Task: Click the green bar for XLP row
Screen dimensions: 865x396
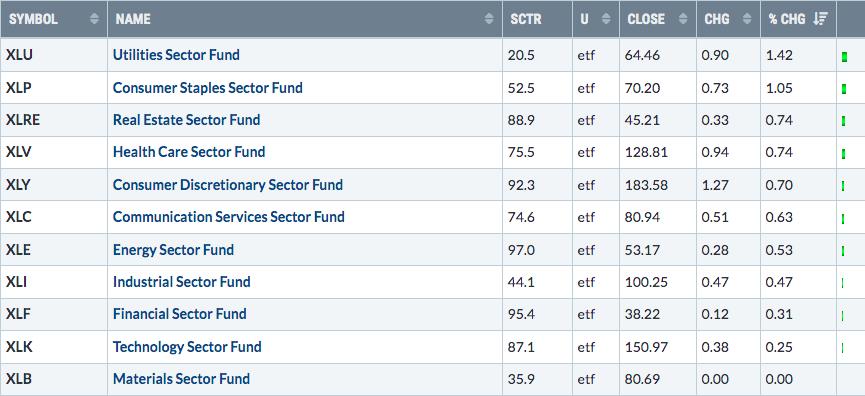Action: click(x=845, y=89)
